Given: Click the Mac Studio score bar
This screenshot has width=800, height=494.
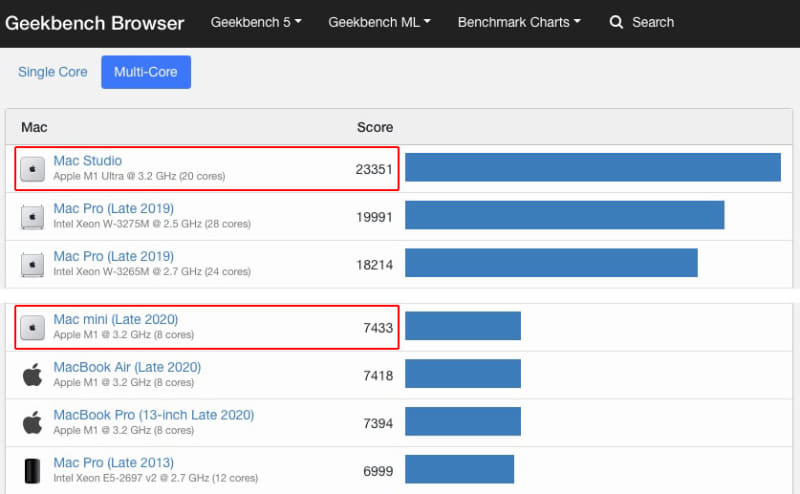Looking at the screenshot, I should [593, 167].
